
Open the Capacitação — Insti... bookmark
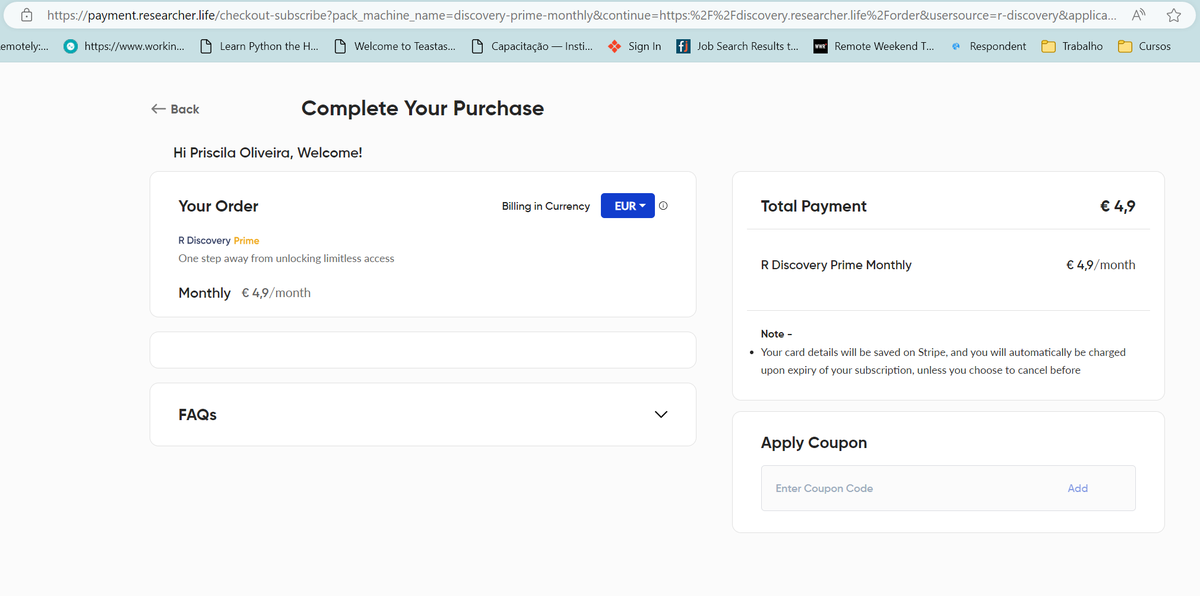click(x=531, y=46)
